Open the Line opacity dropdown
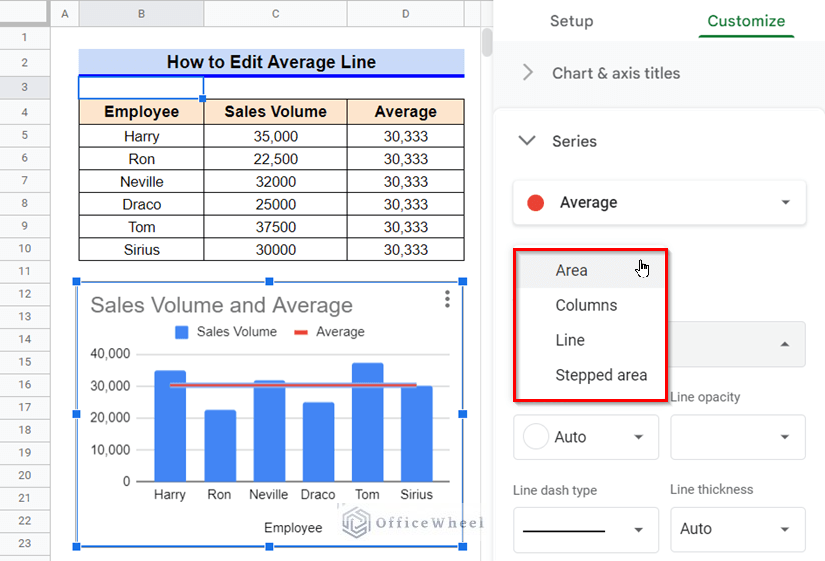 click(738, 437)
